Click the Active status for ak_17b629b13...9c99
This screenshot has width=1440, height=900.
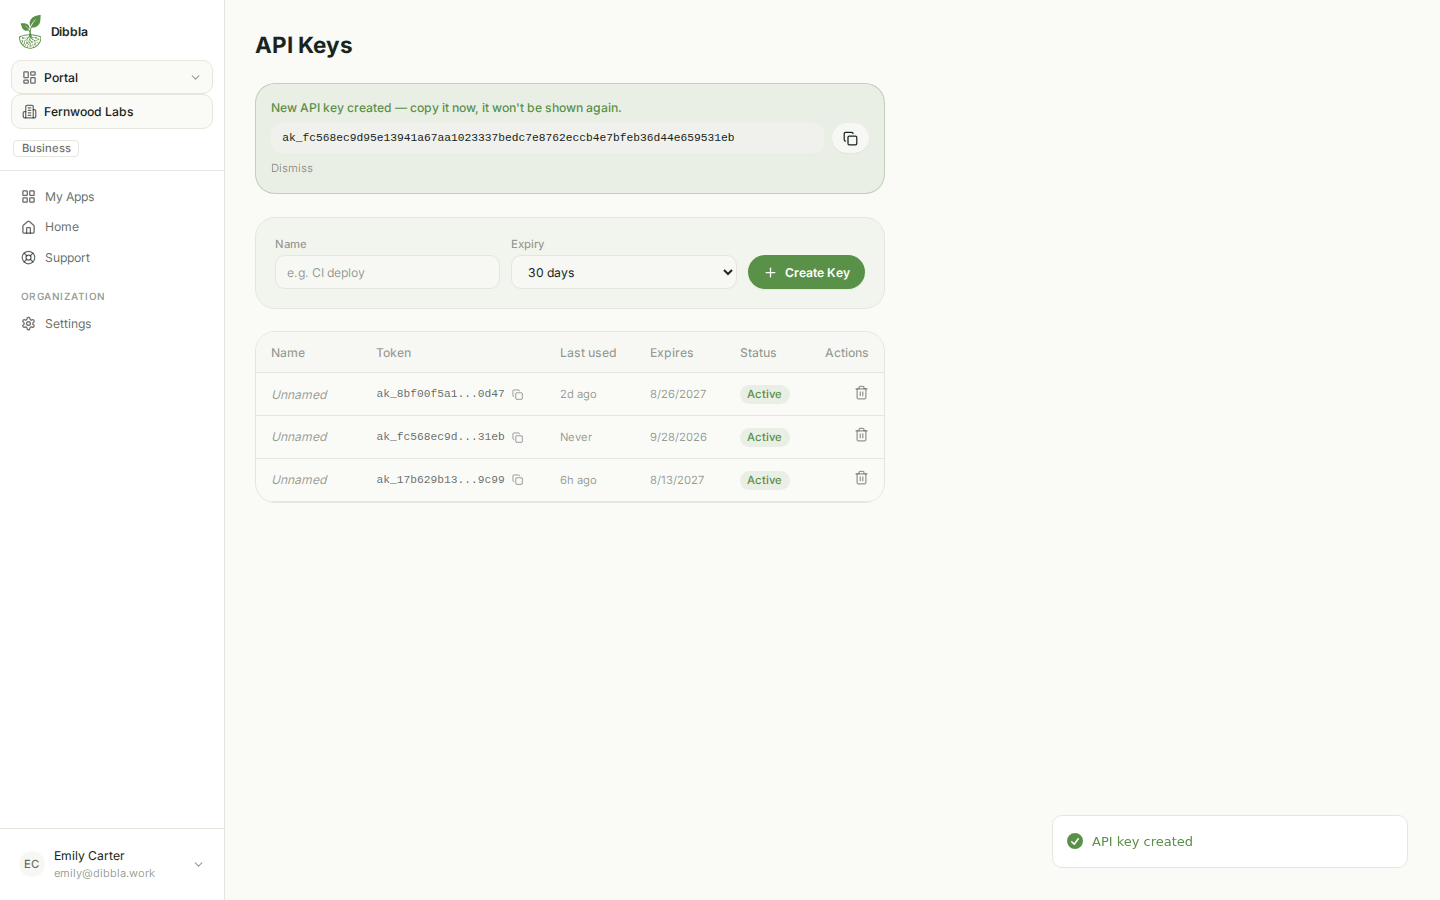pos(764,480)
